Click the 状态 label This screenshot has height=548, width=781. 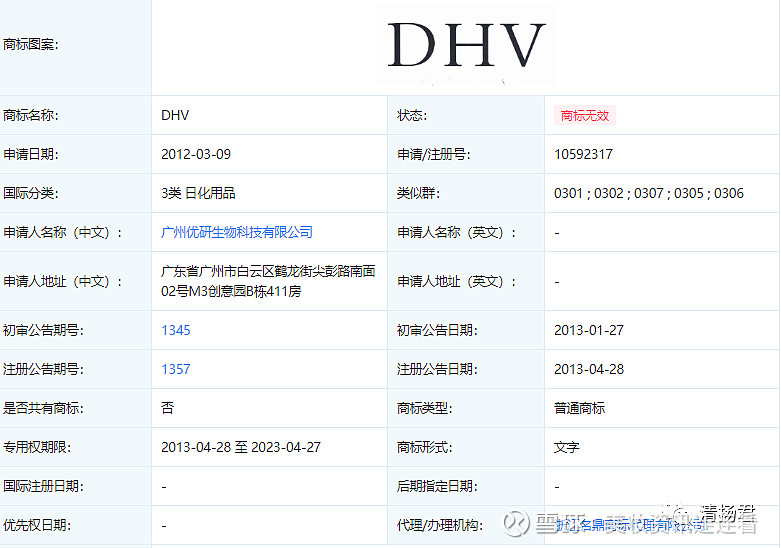pos(412,116)
